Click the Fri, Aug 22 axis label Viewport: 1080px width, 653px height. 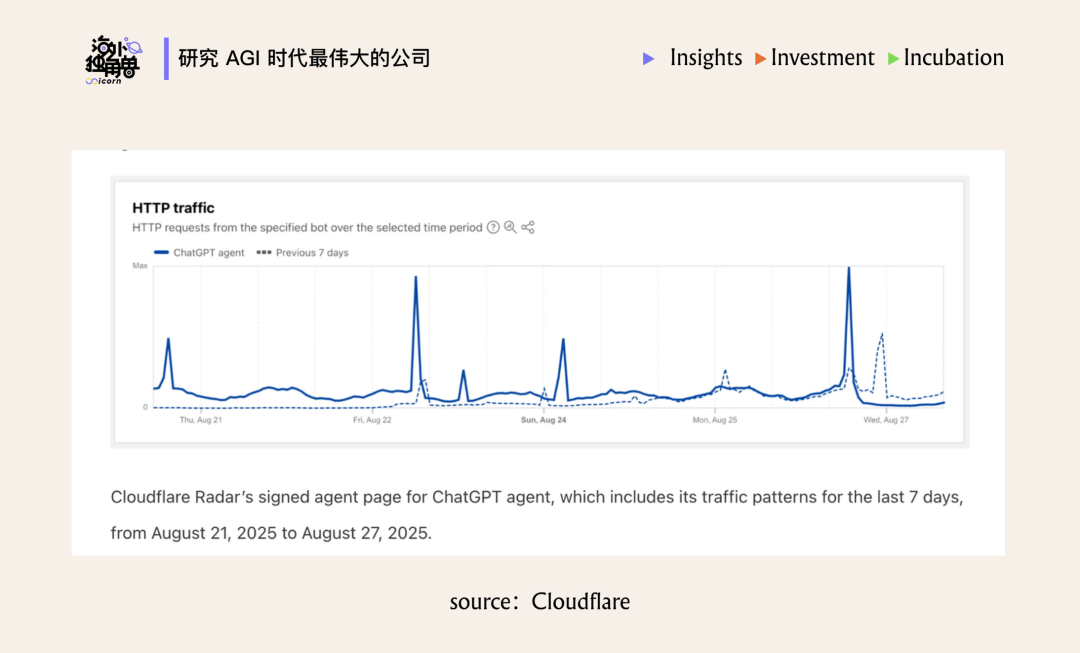pos(372,421)
